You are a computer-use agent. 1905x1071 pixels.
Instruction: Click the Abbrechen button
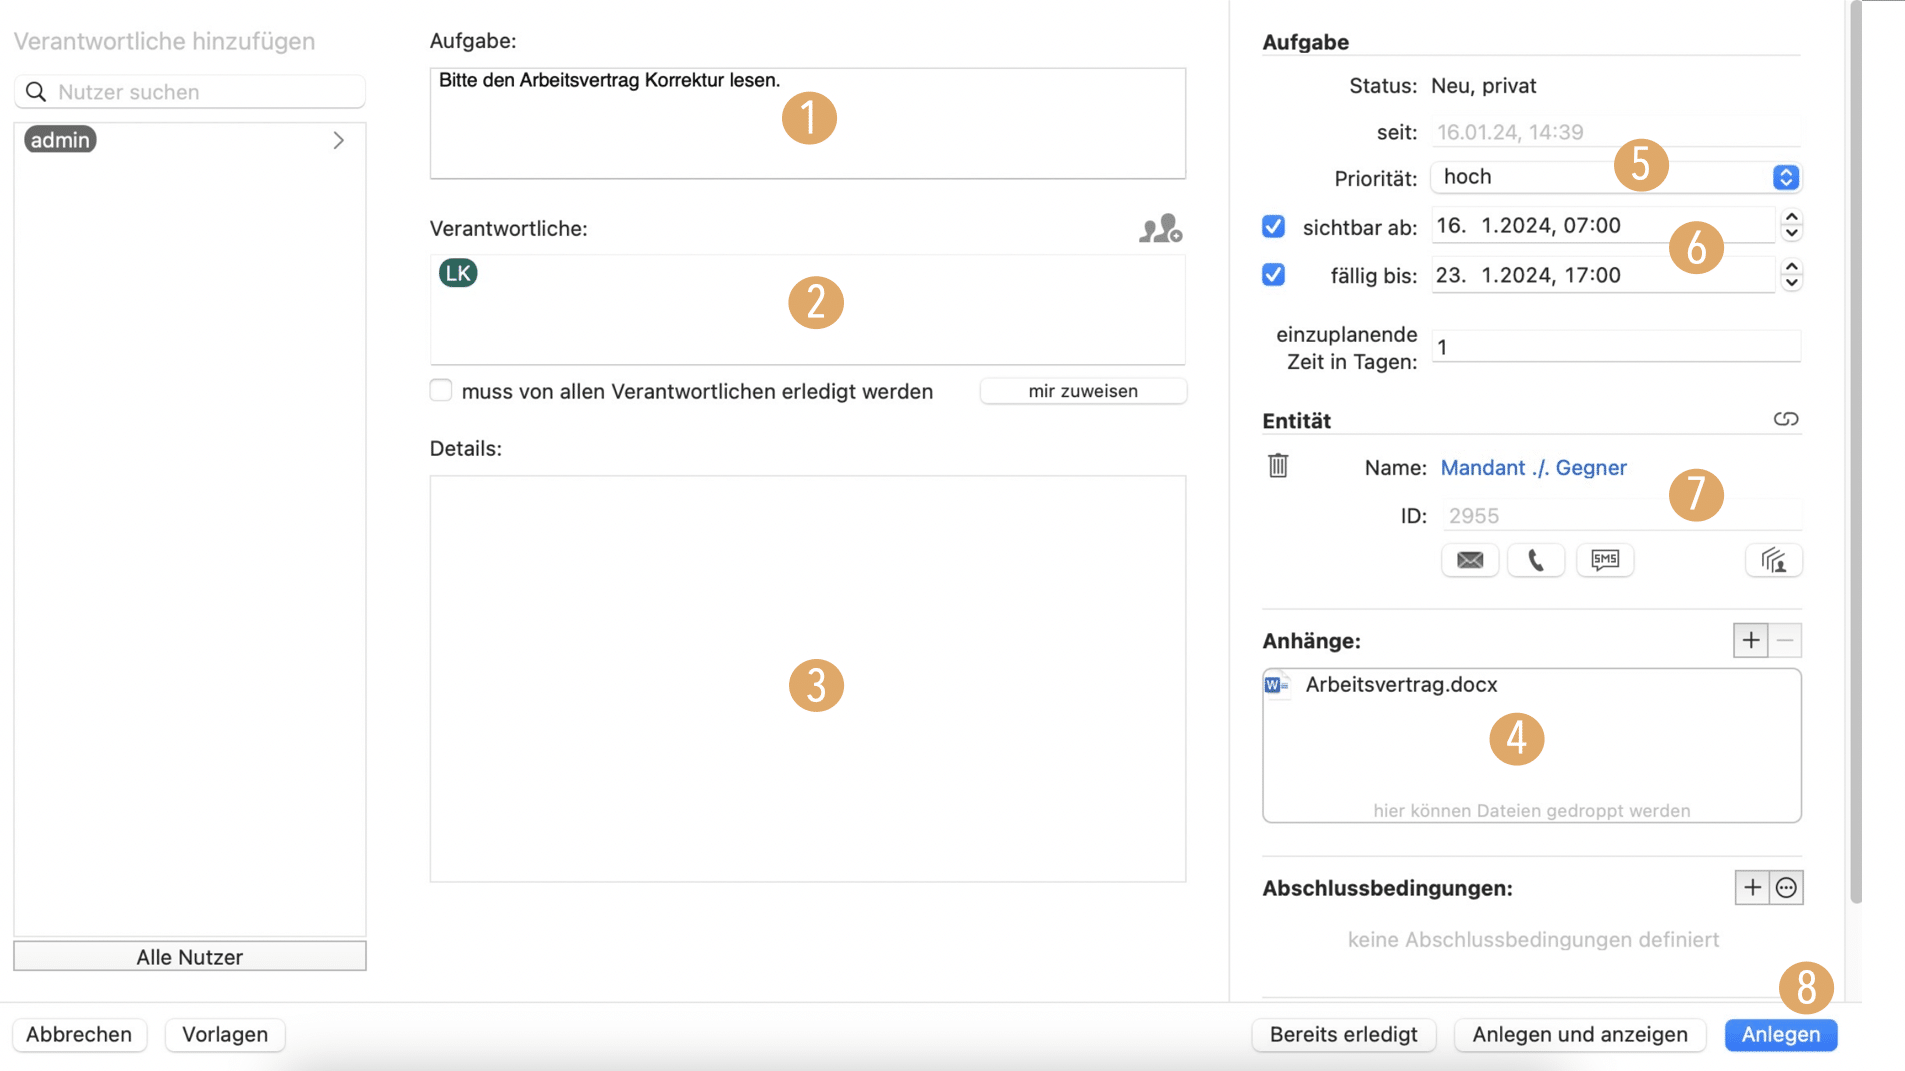[79, 1034]
